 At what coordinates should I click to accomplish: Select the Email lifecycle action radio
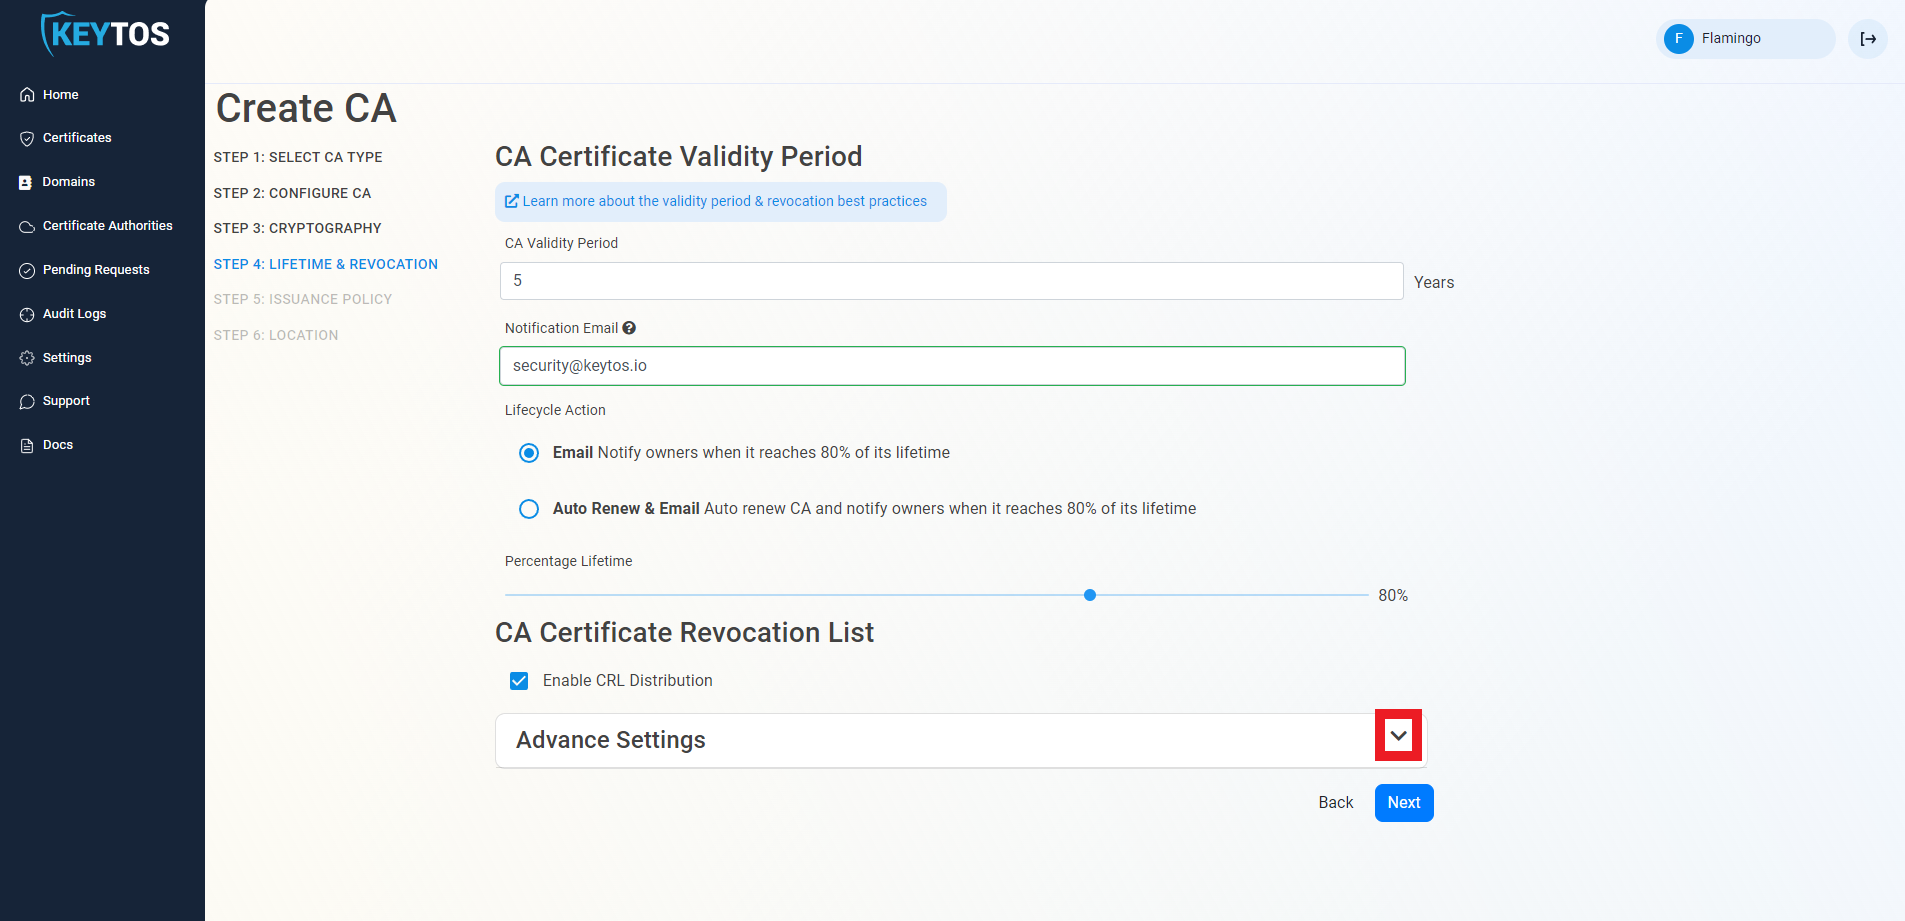529,453
